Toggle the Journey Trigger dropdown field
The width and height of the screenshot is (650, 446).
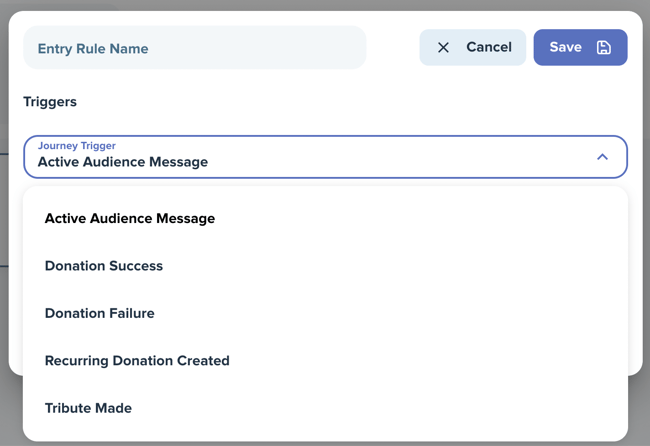[x=325, y=157]
